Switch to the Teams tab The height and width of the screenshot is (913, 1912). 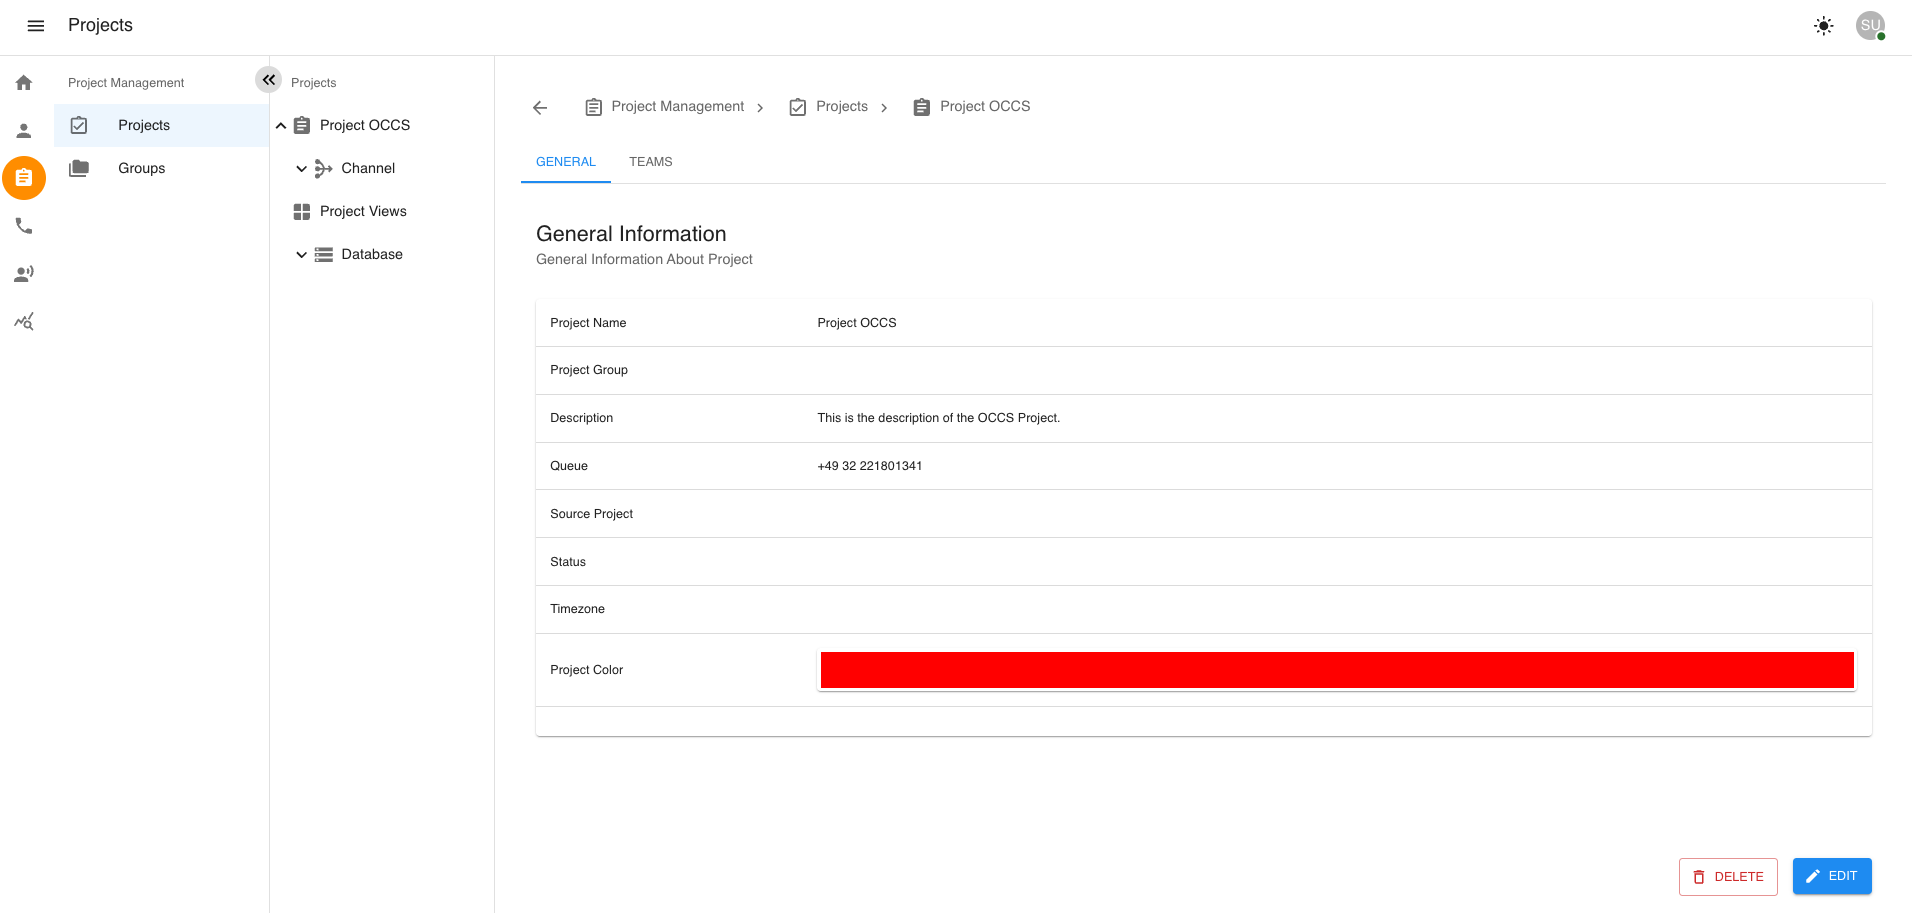(650, 161)
